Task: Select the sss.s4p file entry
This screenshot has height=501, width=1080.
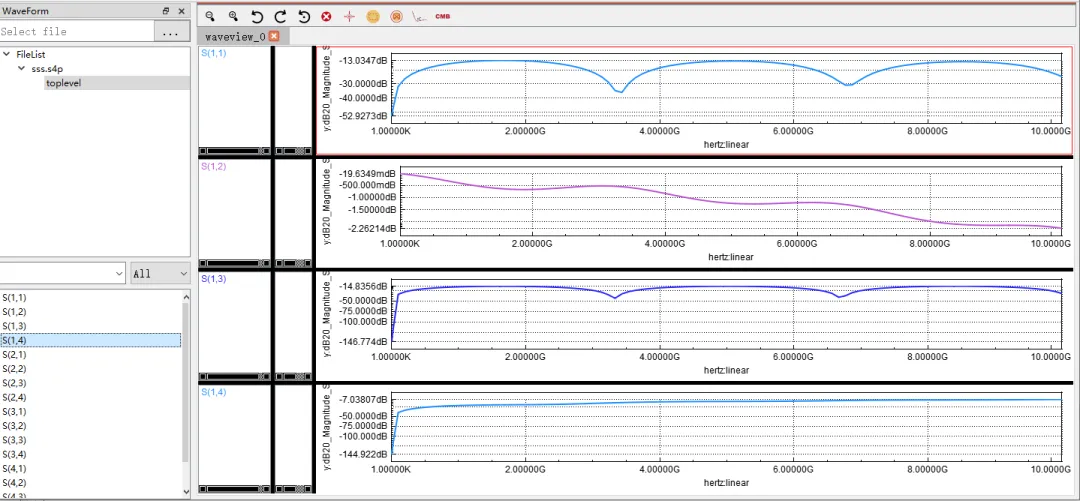Action: pyautogui.click(x=49, y=69)
